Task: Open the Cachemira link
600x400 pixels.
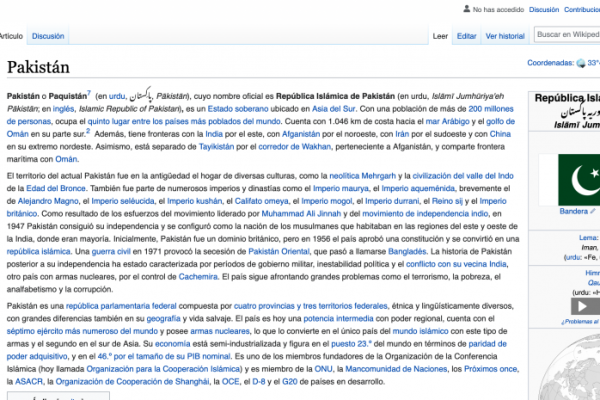Action: (x=198, y=276)
